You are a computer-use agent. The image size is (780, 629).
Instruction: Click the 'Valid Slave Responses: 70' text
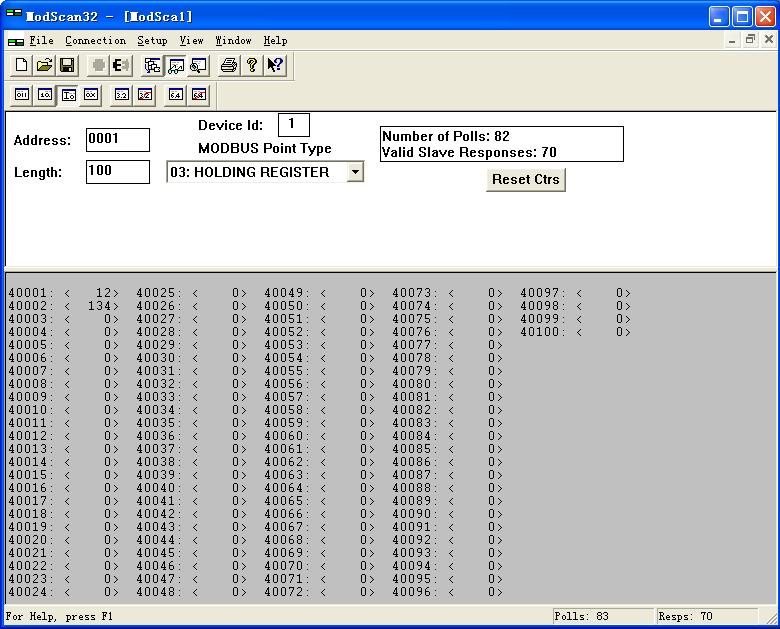pyautogui.click(x=469, y=152)
